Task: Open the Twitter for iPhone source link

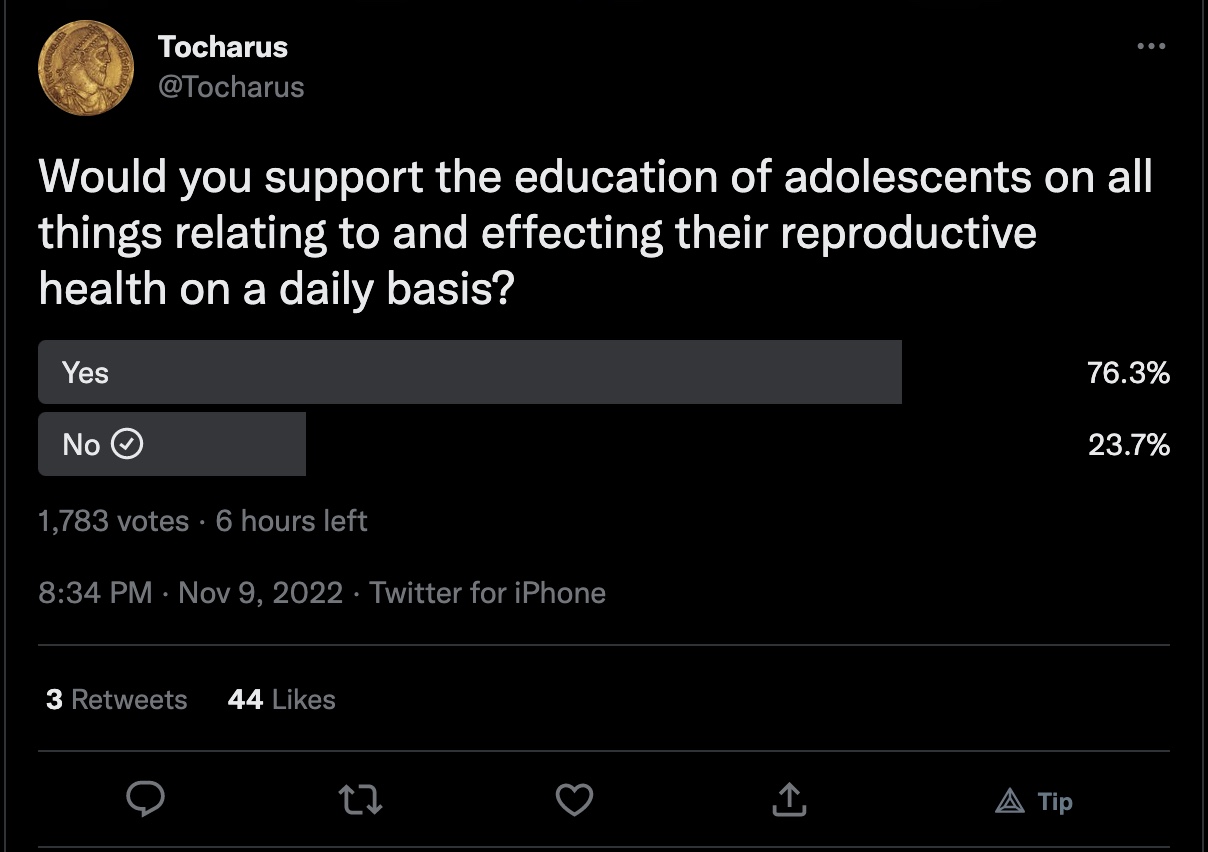Action: [487, 593]
